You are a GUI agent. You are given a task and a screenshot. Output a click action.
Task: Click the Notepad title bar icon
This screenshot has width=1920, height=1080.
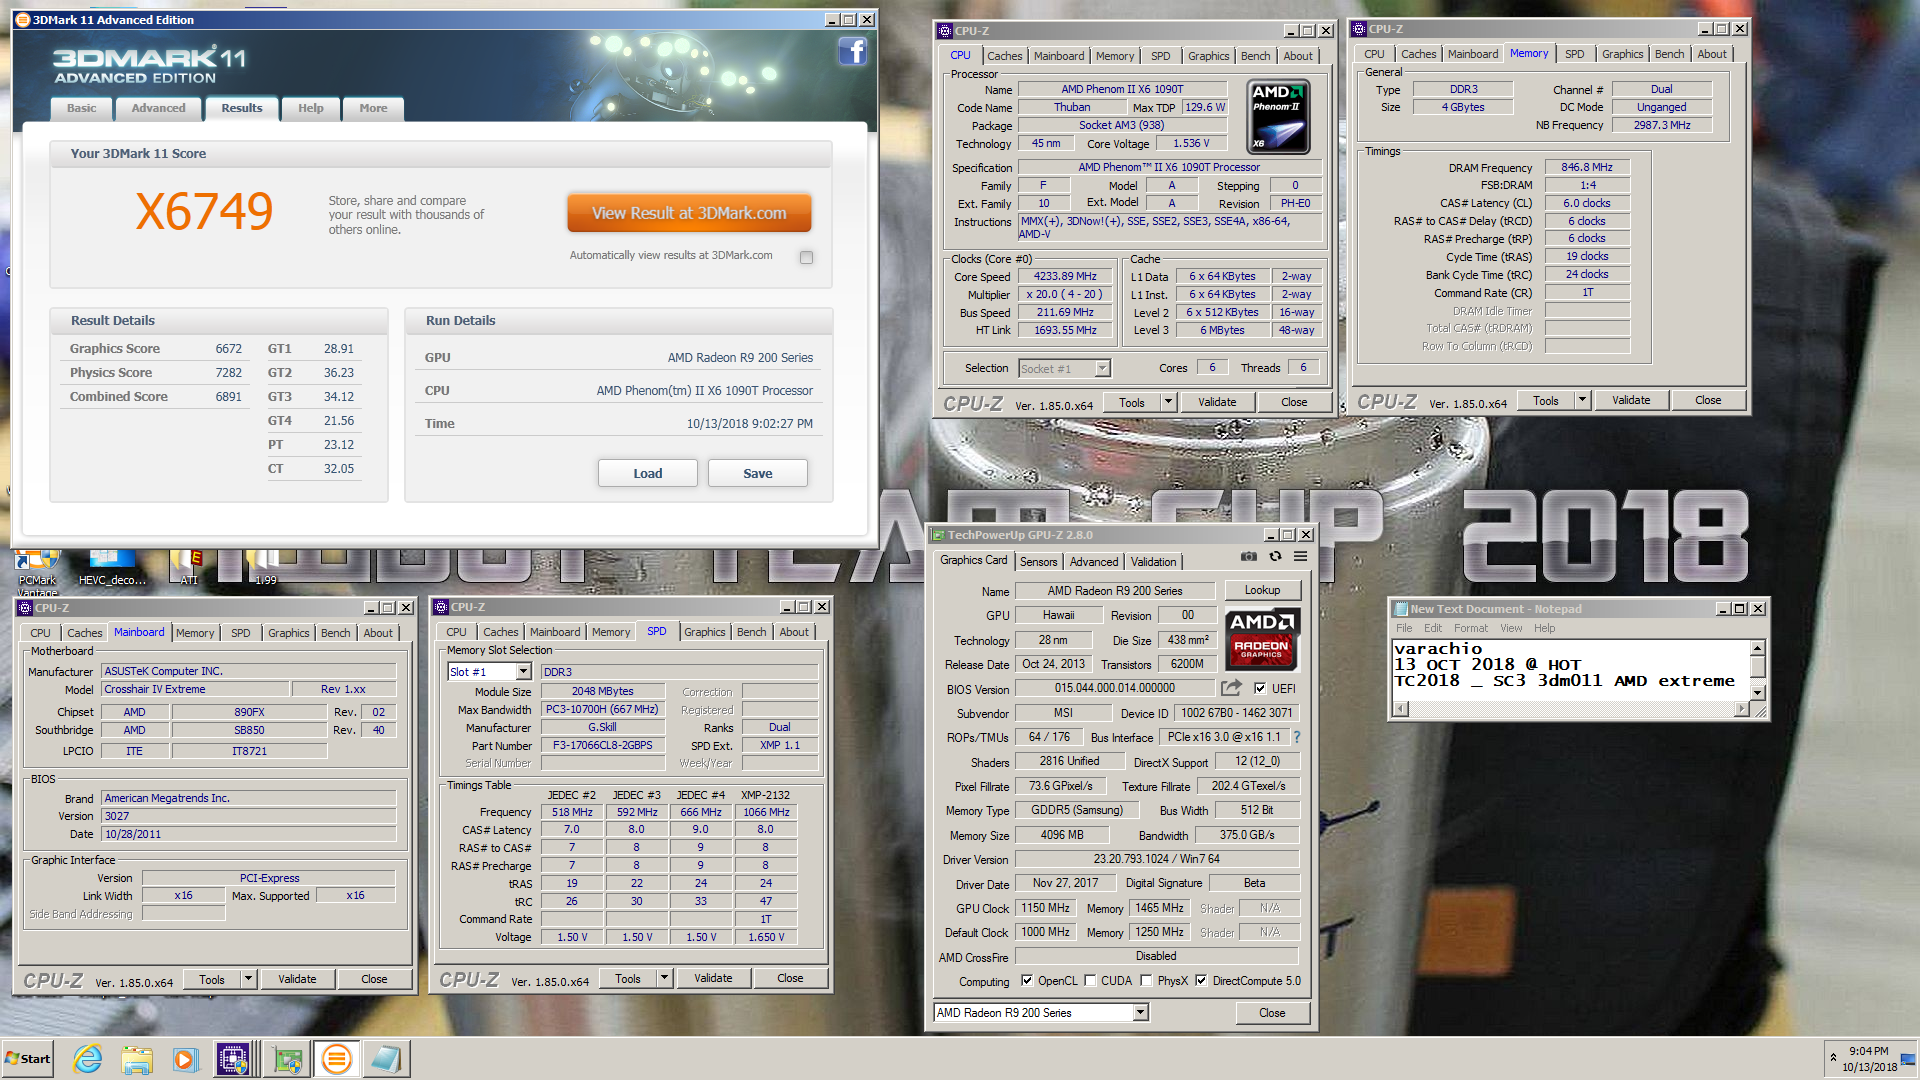[1401, 609]
